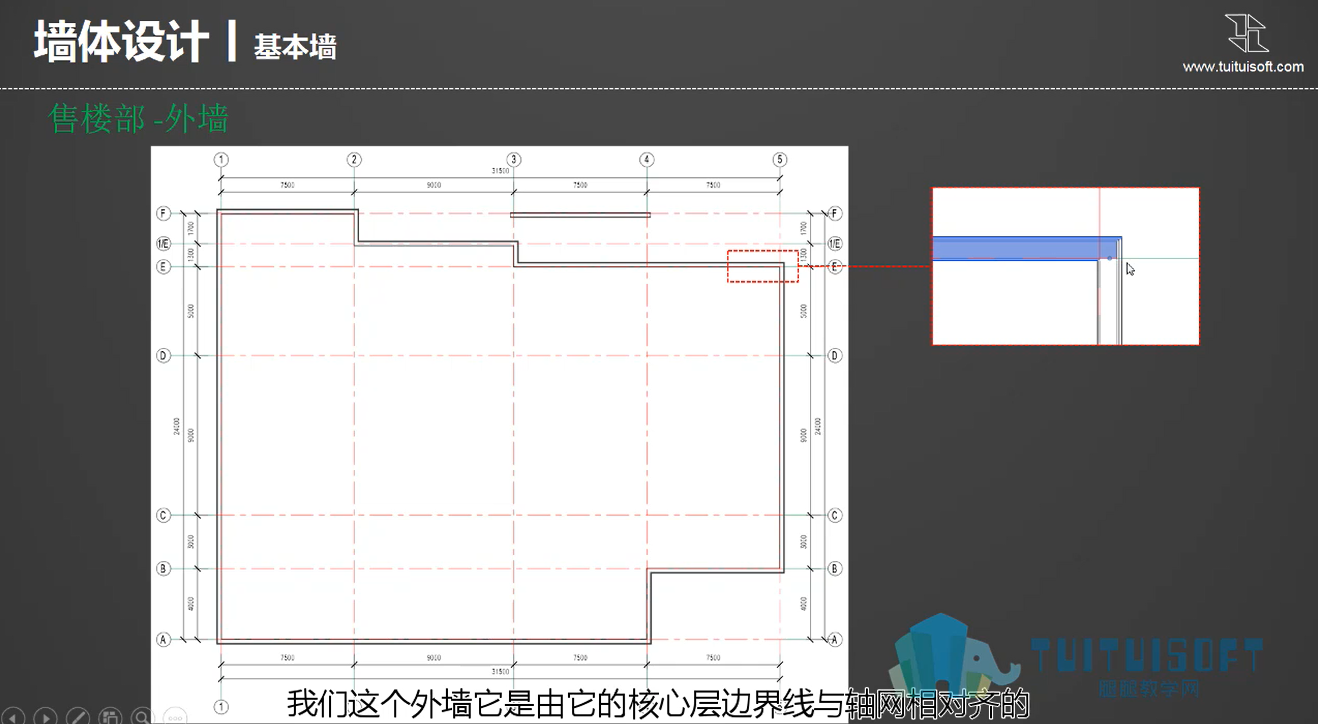1318x724 pixels.
Task: Show all slides grid view icon
Action: click(x=110, y=716)
